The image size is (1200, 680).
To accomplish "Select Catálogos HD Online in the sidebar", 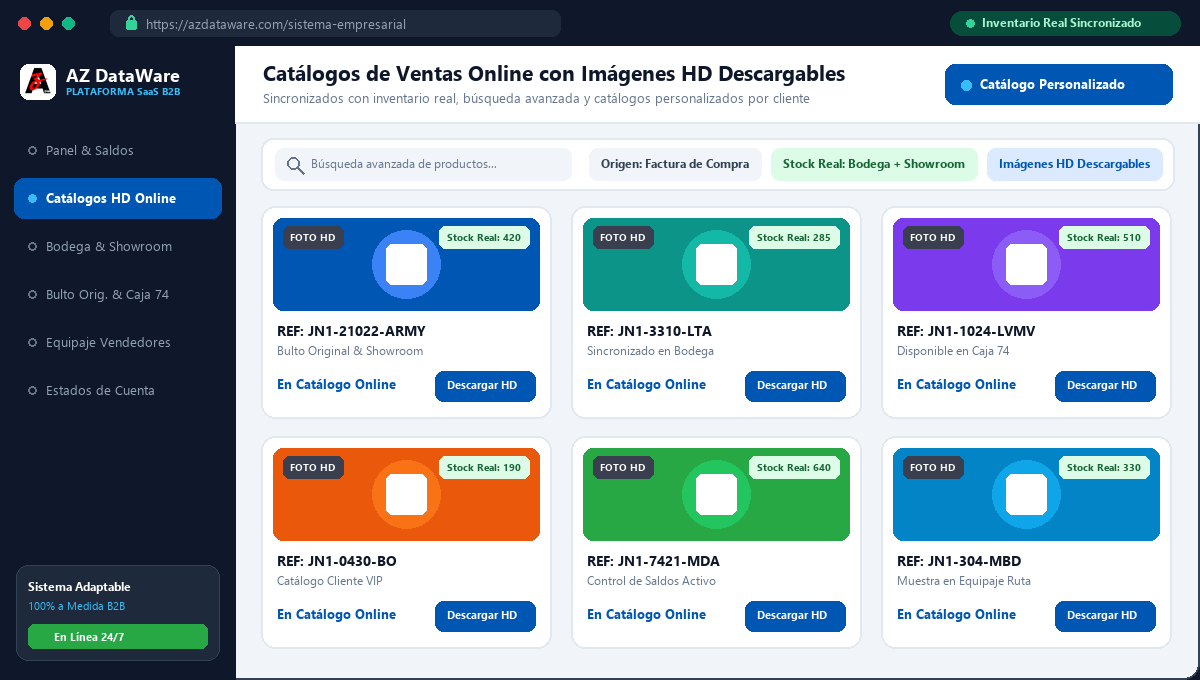I will coord(118,199).
